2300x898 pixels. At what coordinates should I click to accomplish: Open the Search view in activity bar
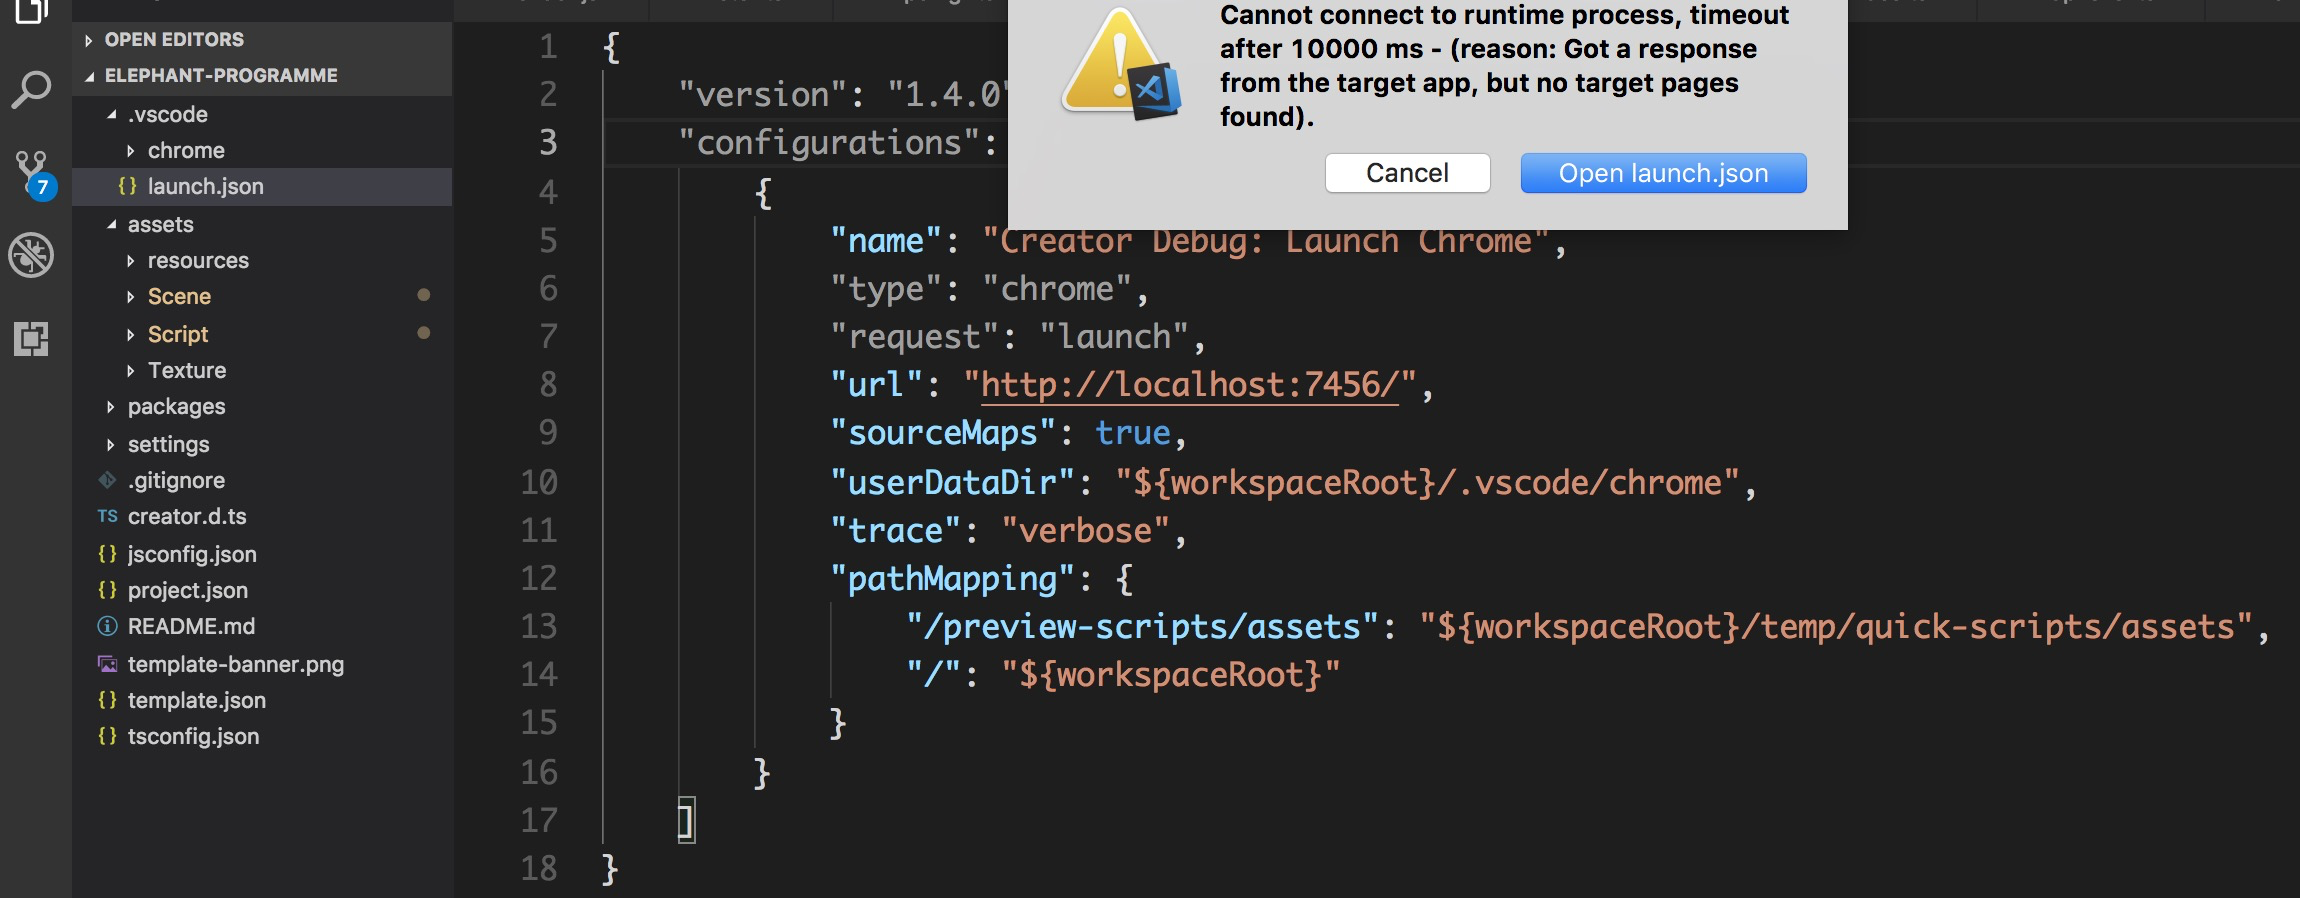(31, 90)
